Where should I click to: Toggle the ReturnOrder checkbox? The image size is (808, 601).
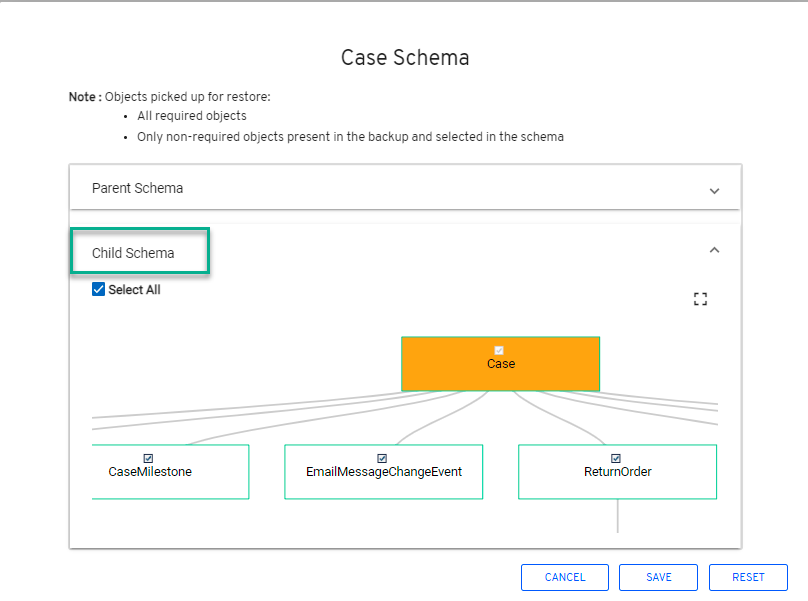(616, 458)
